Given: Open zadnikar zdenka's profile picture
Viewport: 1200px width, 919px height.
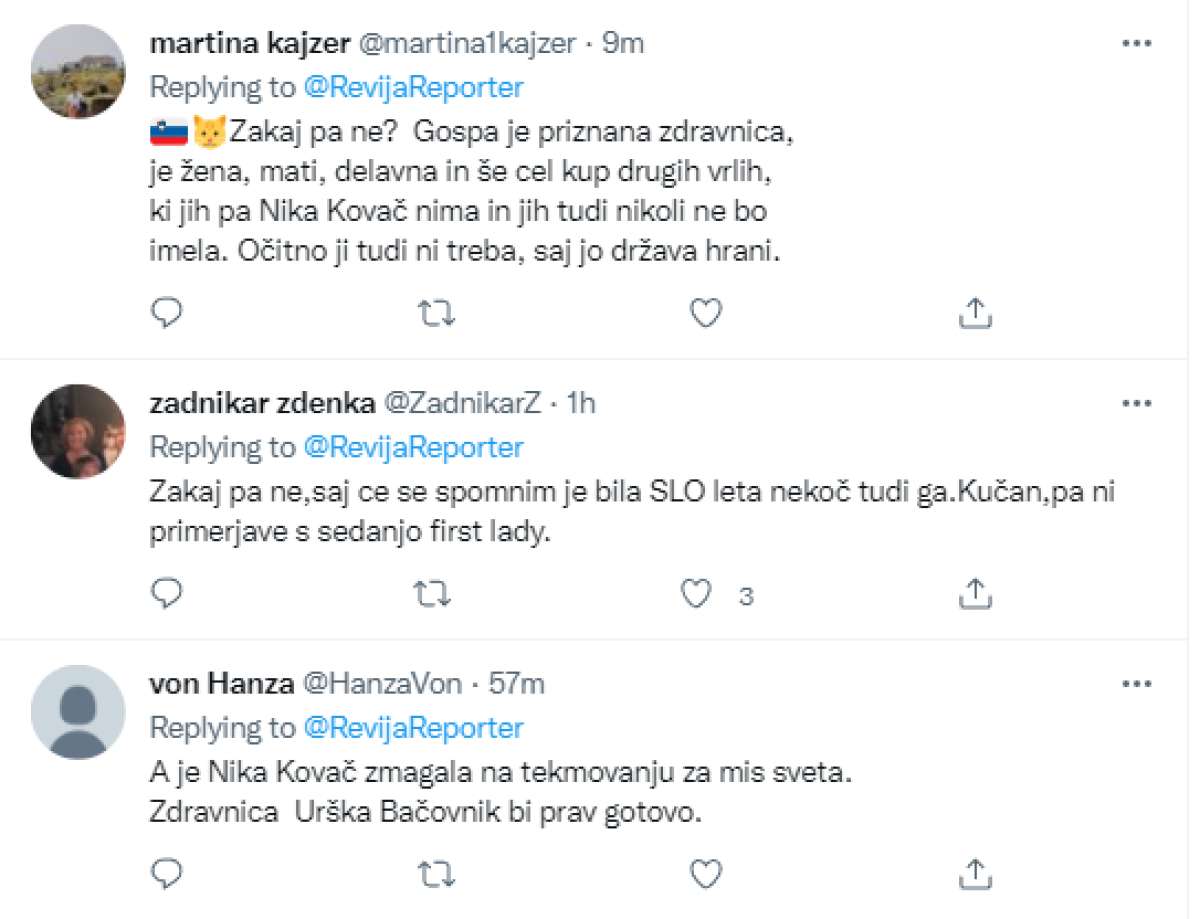Looking at the screenshot, I should click(78, 431).
